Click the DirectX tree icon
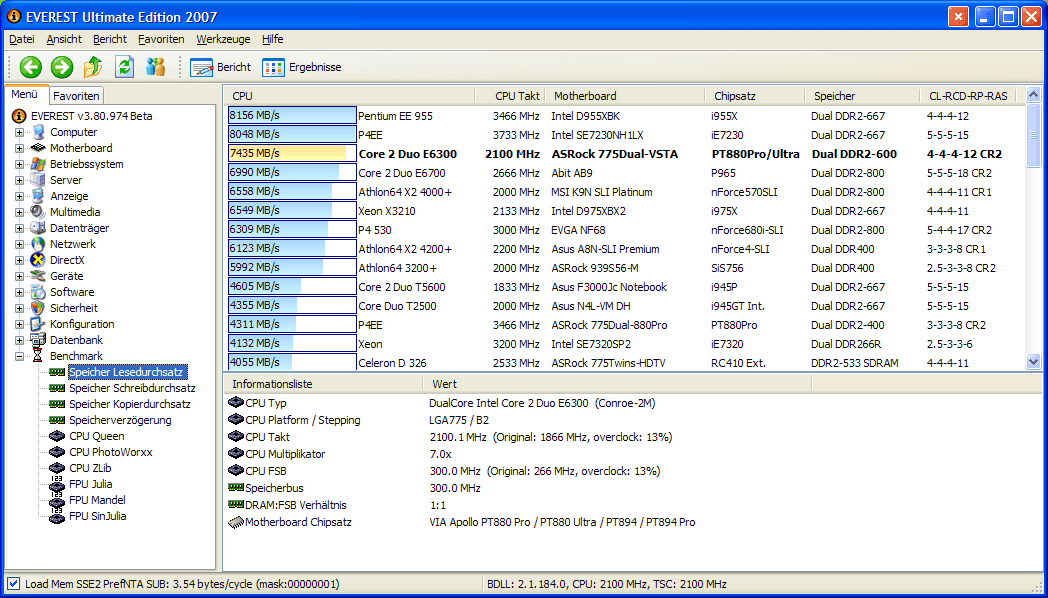This screenshot has height=598, width=1048. click(x=39, y=261)
